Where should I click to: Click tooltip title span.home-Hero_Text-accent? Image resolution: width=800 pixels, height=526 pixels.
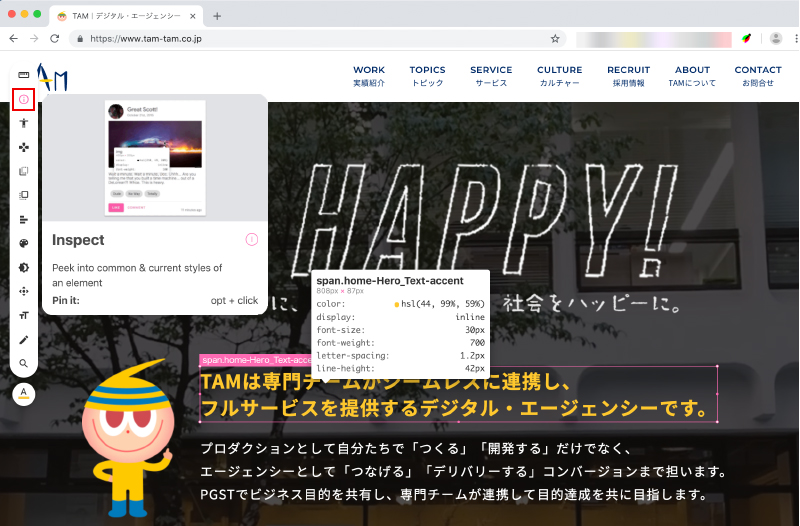point(390,281)
